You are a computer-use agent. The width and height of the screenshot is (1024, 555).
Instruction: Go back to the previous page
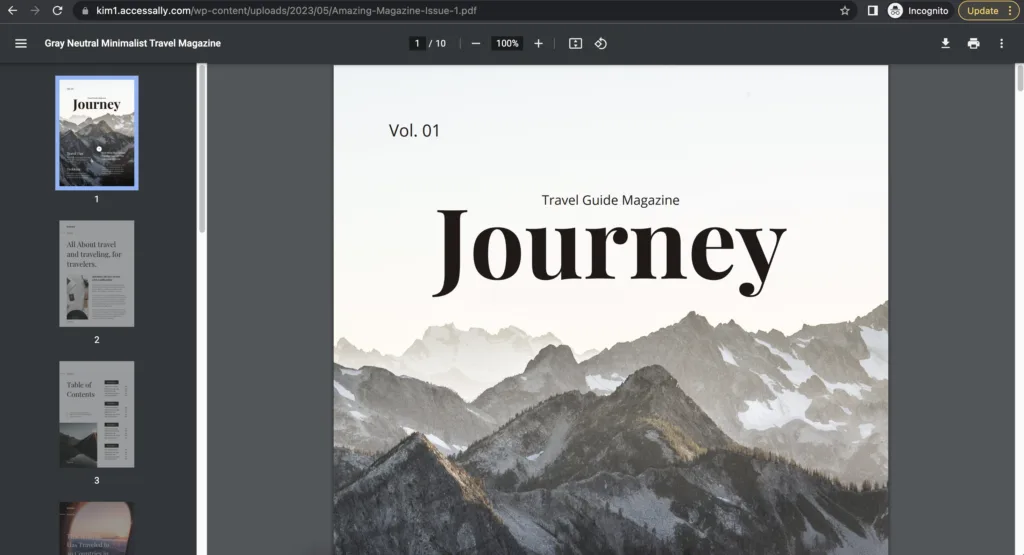13,11
